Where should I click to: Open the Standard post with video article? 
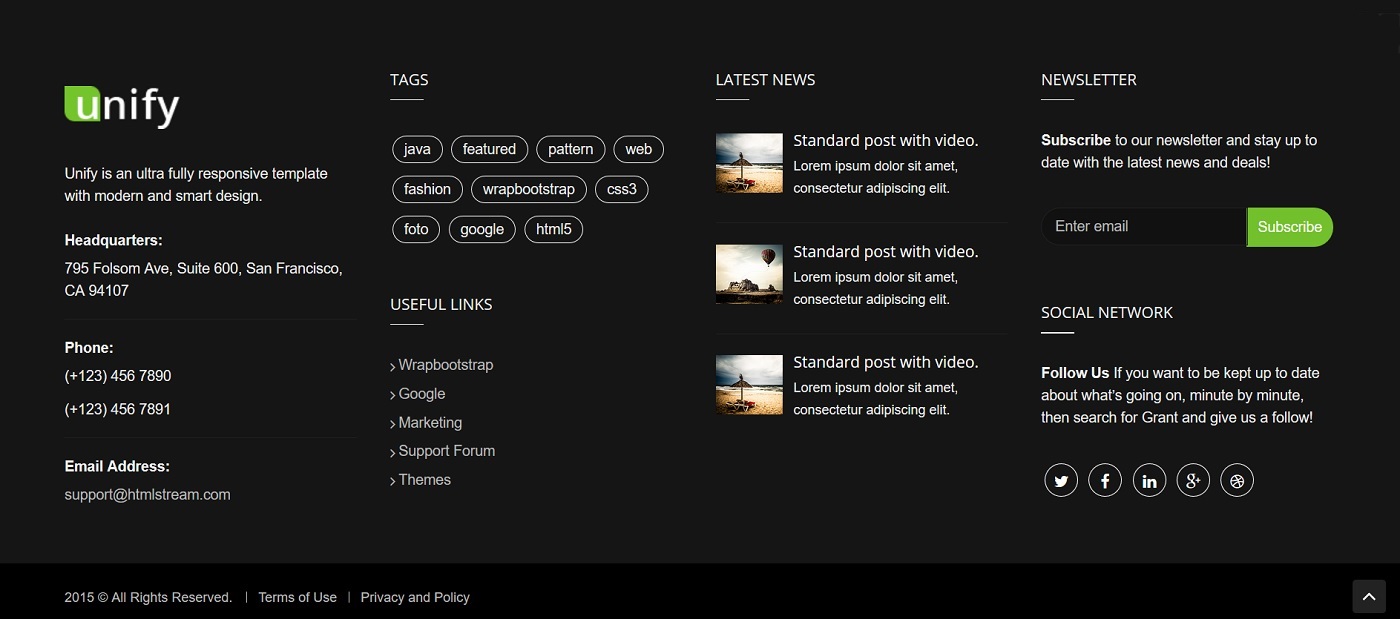pos(886,140)
